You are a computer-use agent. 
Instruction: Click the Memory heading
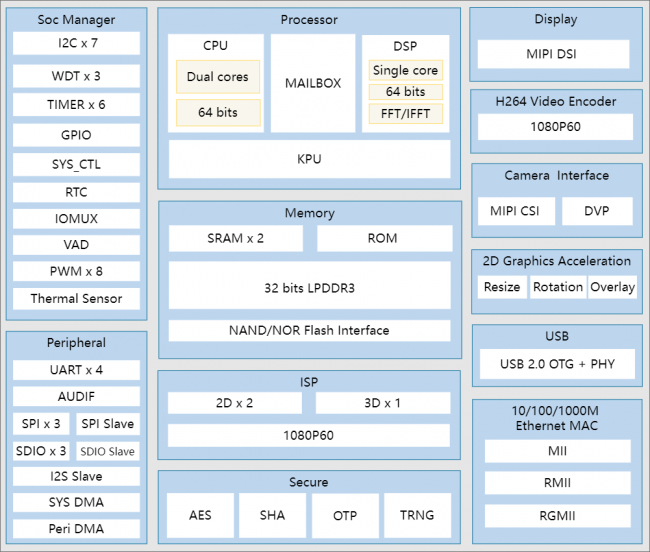point(310,213)
